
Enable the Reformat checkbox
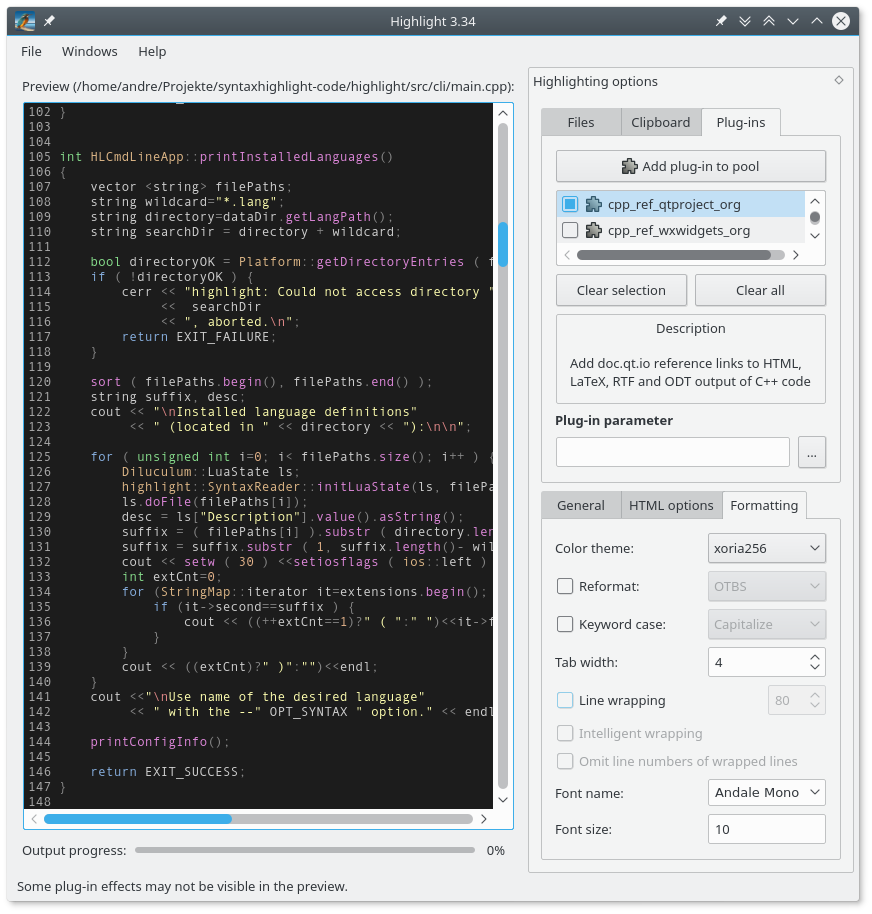coord(565,586)
